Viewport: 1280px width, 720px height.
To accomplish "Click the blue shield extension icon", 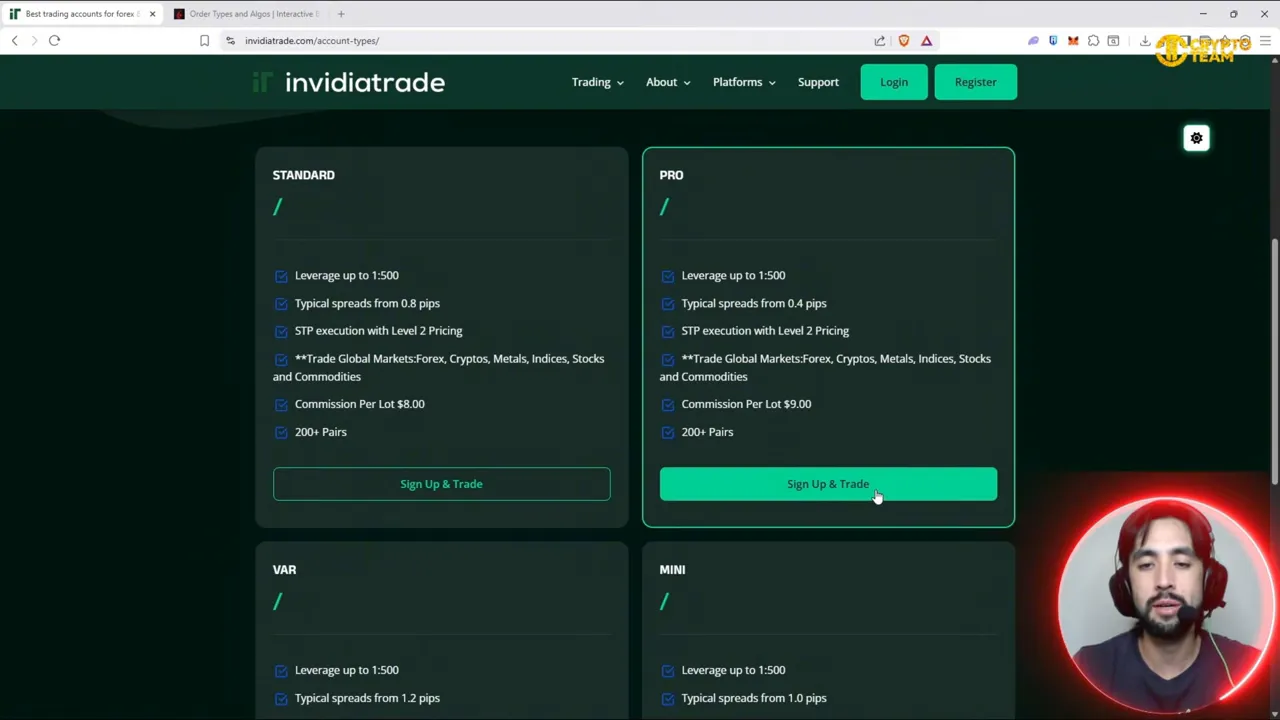I will (x=1053, y=40).
